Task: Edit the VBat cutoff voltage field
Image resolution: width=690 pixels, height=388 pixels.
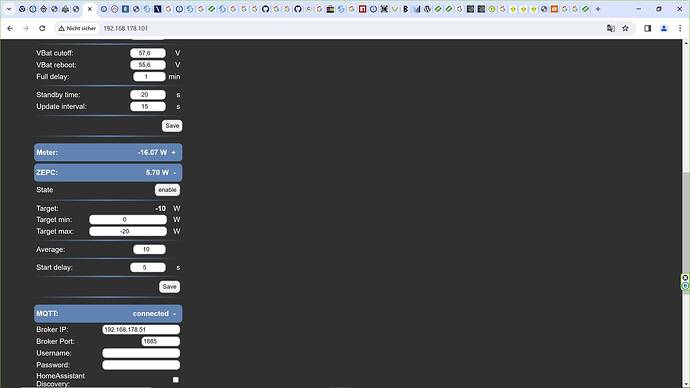Action: (x=148, y=53)
